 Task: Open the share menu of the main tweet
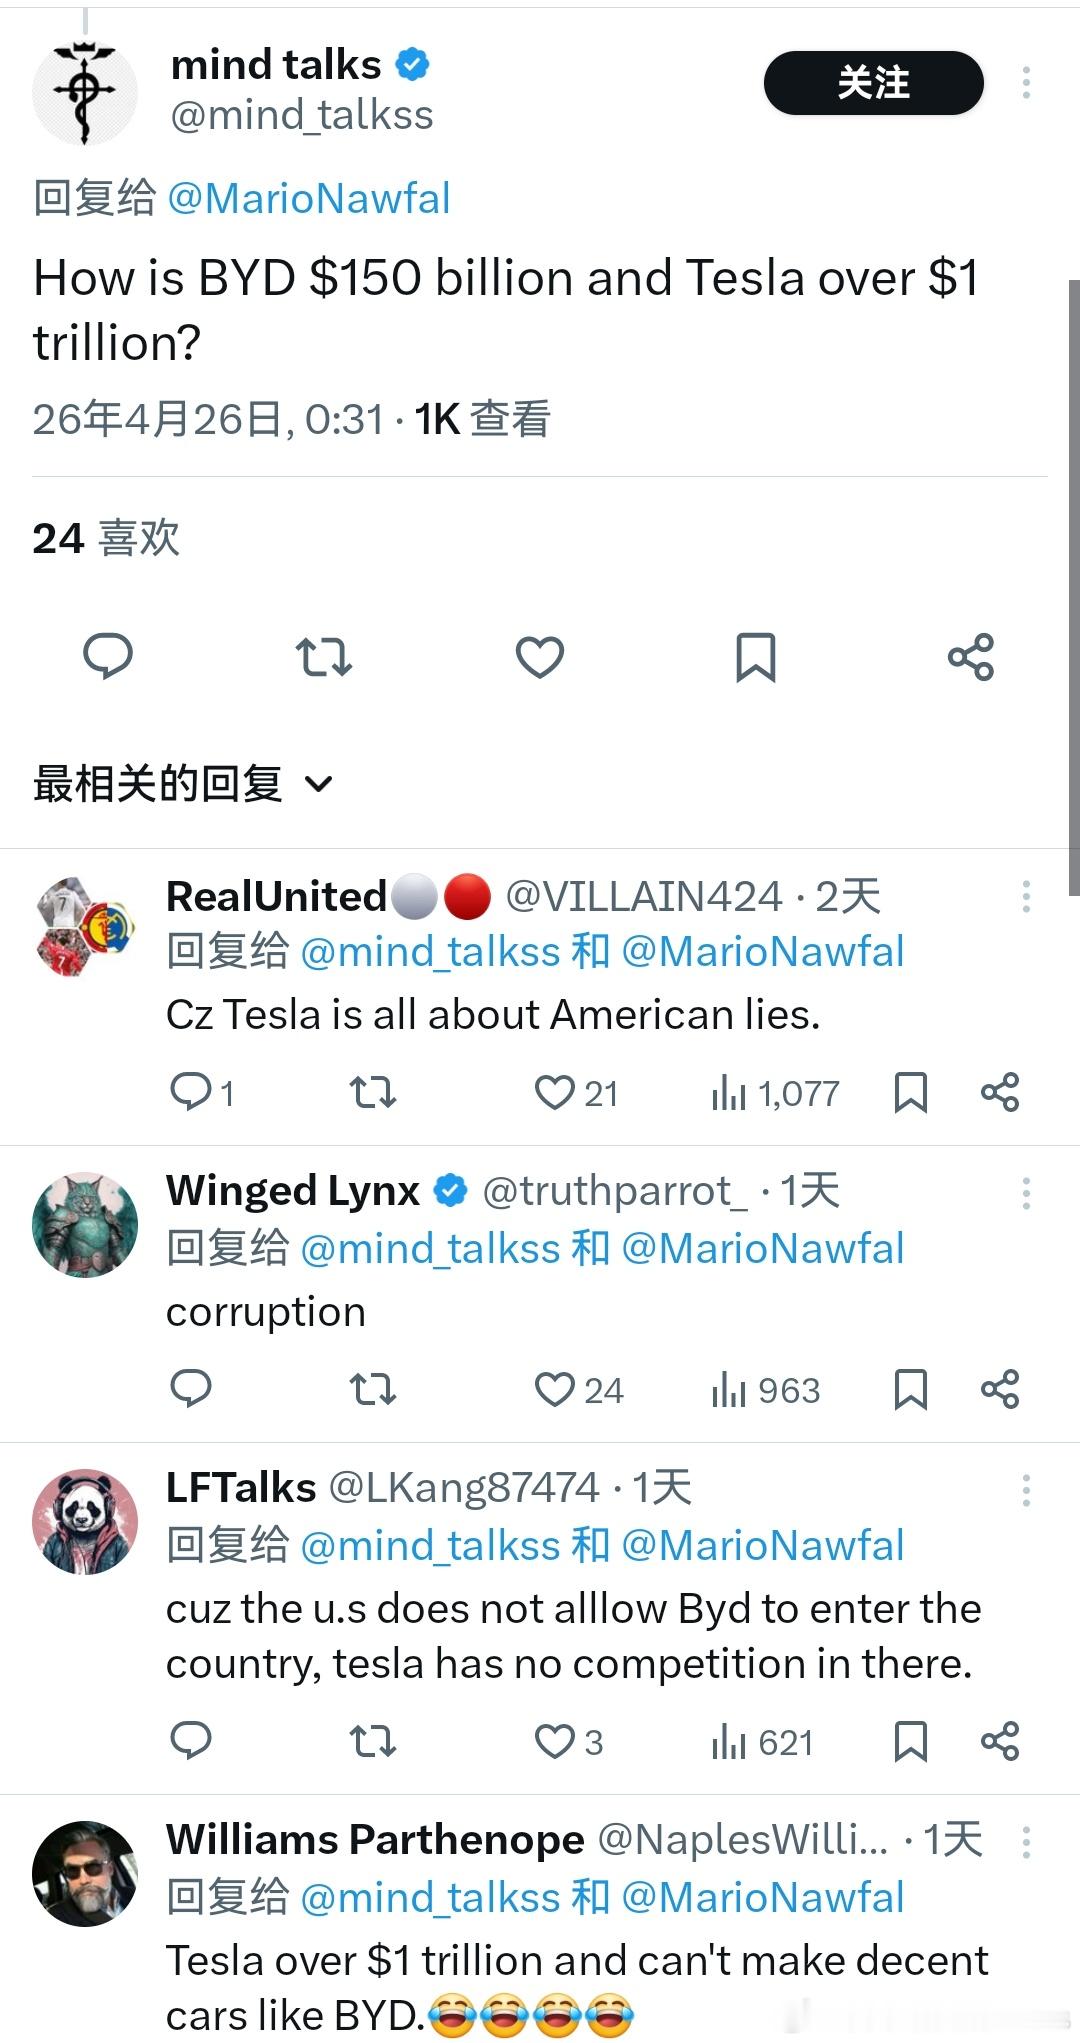pyautogui.click(x=971, y=657)
